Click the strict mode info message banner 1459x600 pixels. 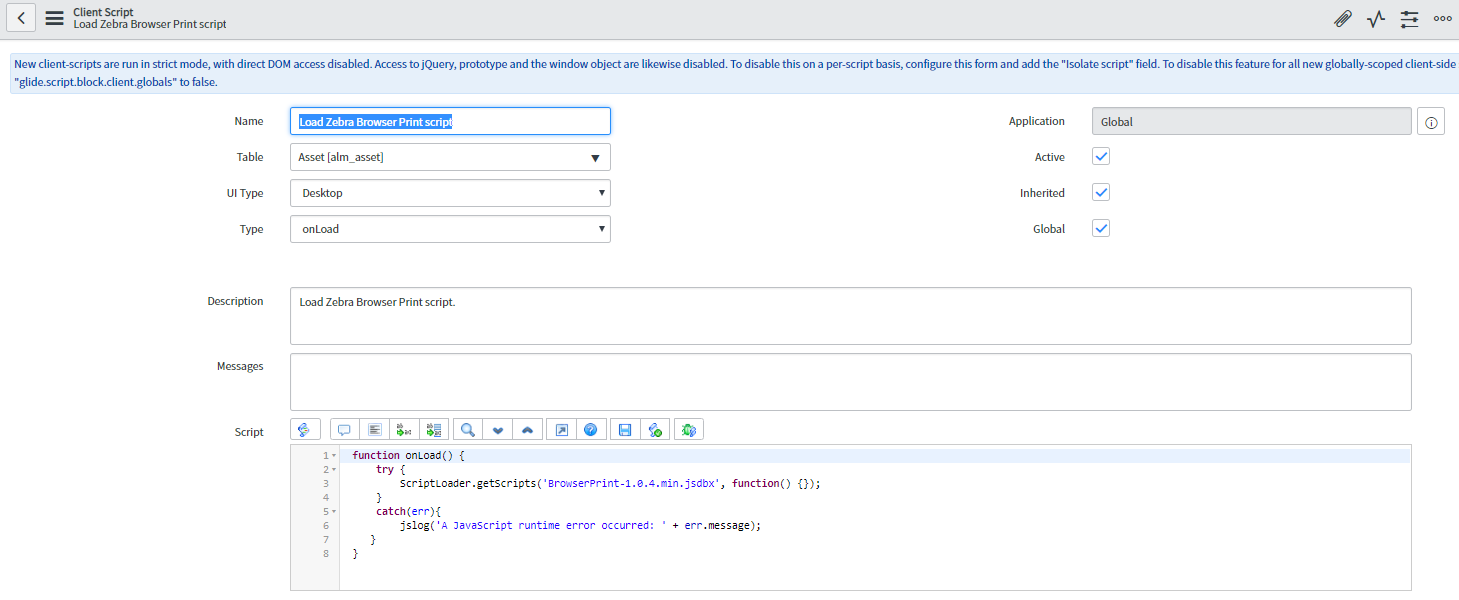734,73
